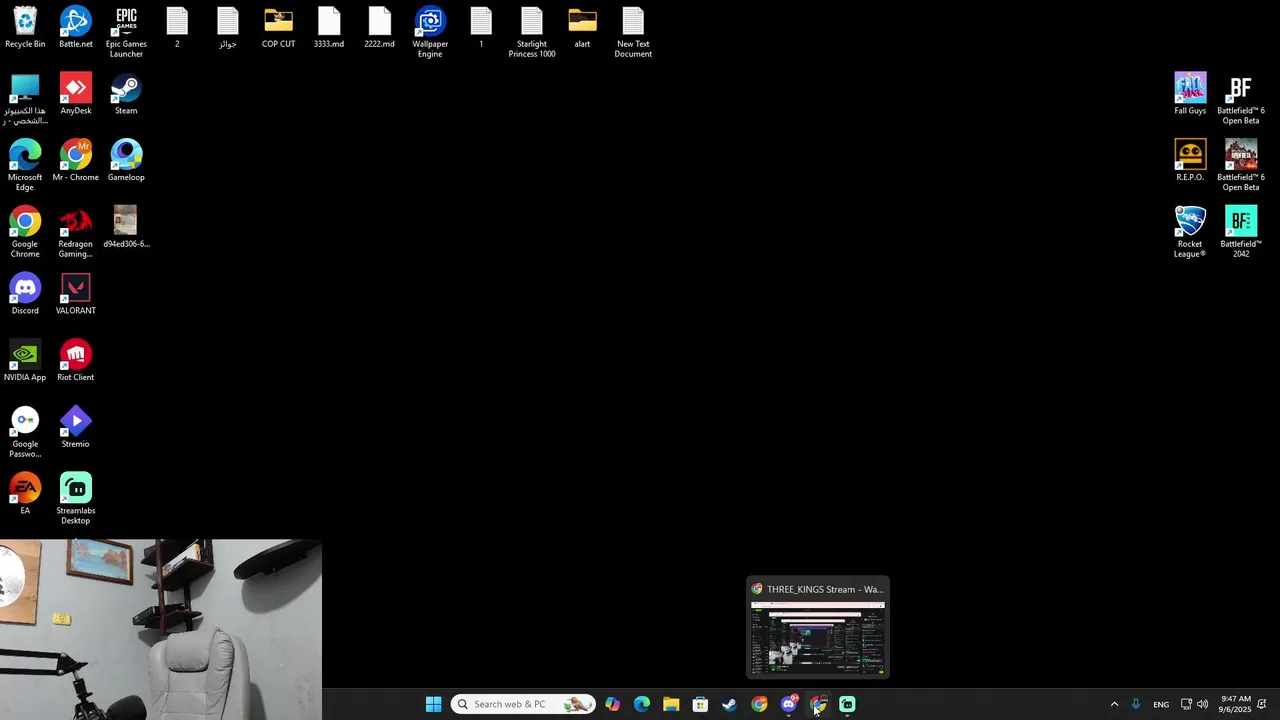Select the d94ed306-6 image file
This screenshot has width=1280, height=720.
126,227
